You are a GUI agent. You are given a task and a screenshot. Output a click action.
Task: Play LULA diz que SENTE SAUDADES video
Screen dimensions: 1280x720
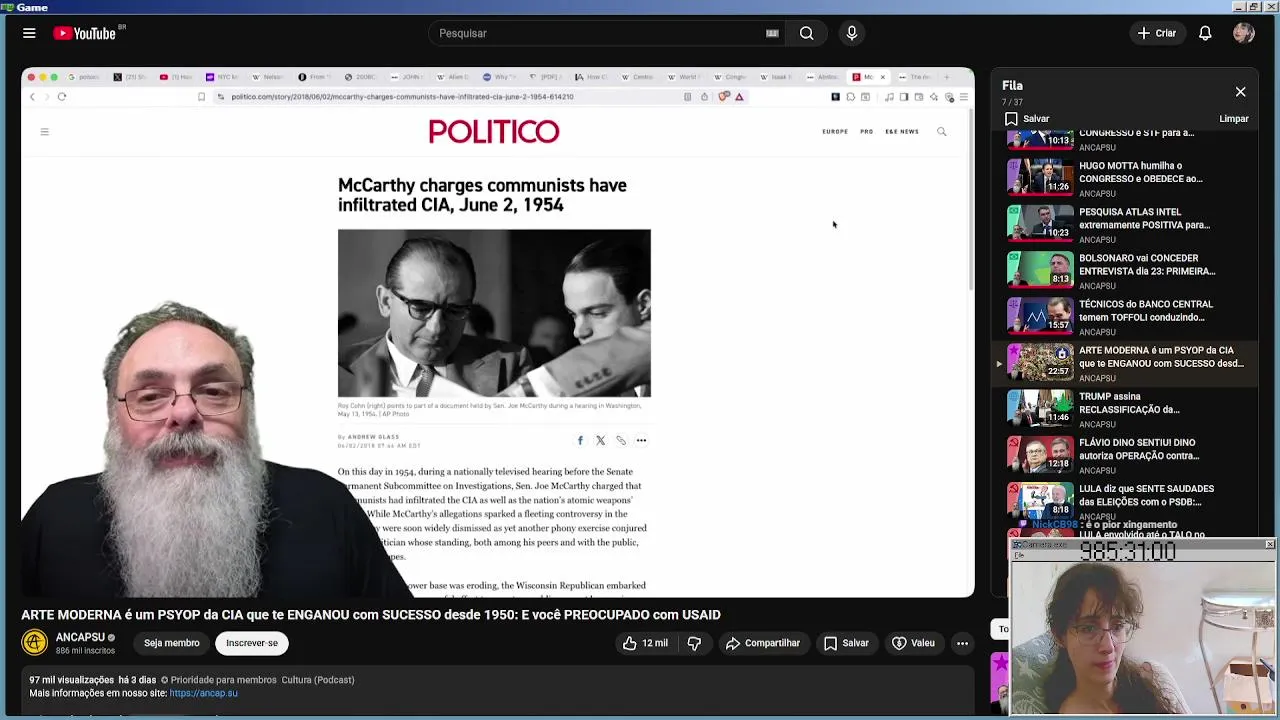[x=1125, y=501]
